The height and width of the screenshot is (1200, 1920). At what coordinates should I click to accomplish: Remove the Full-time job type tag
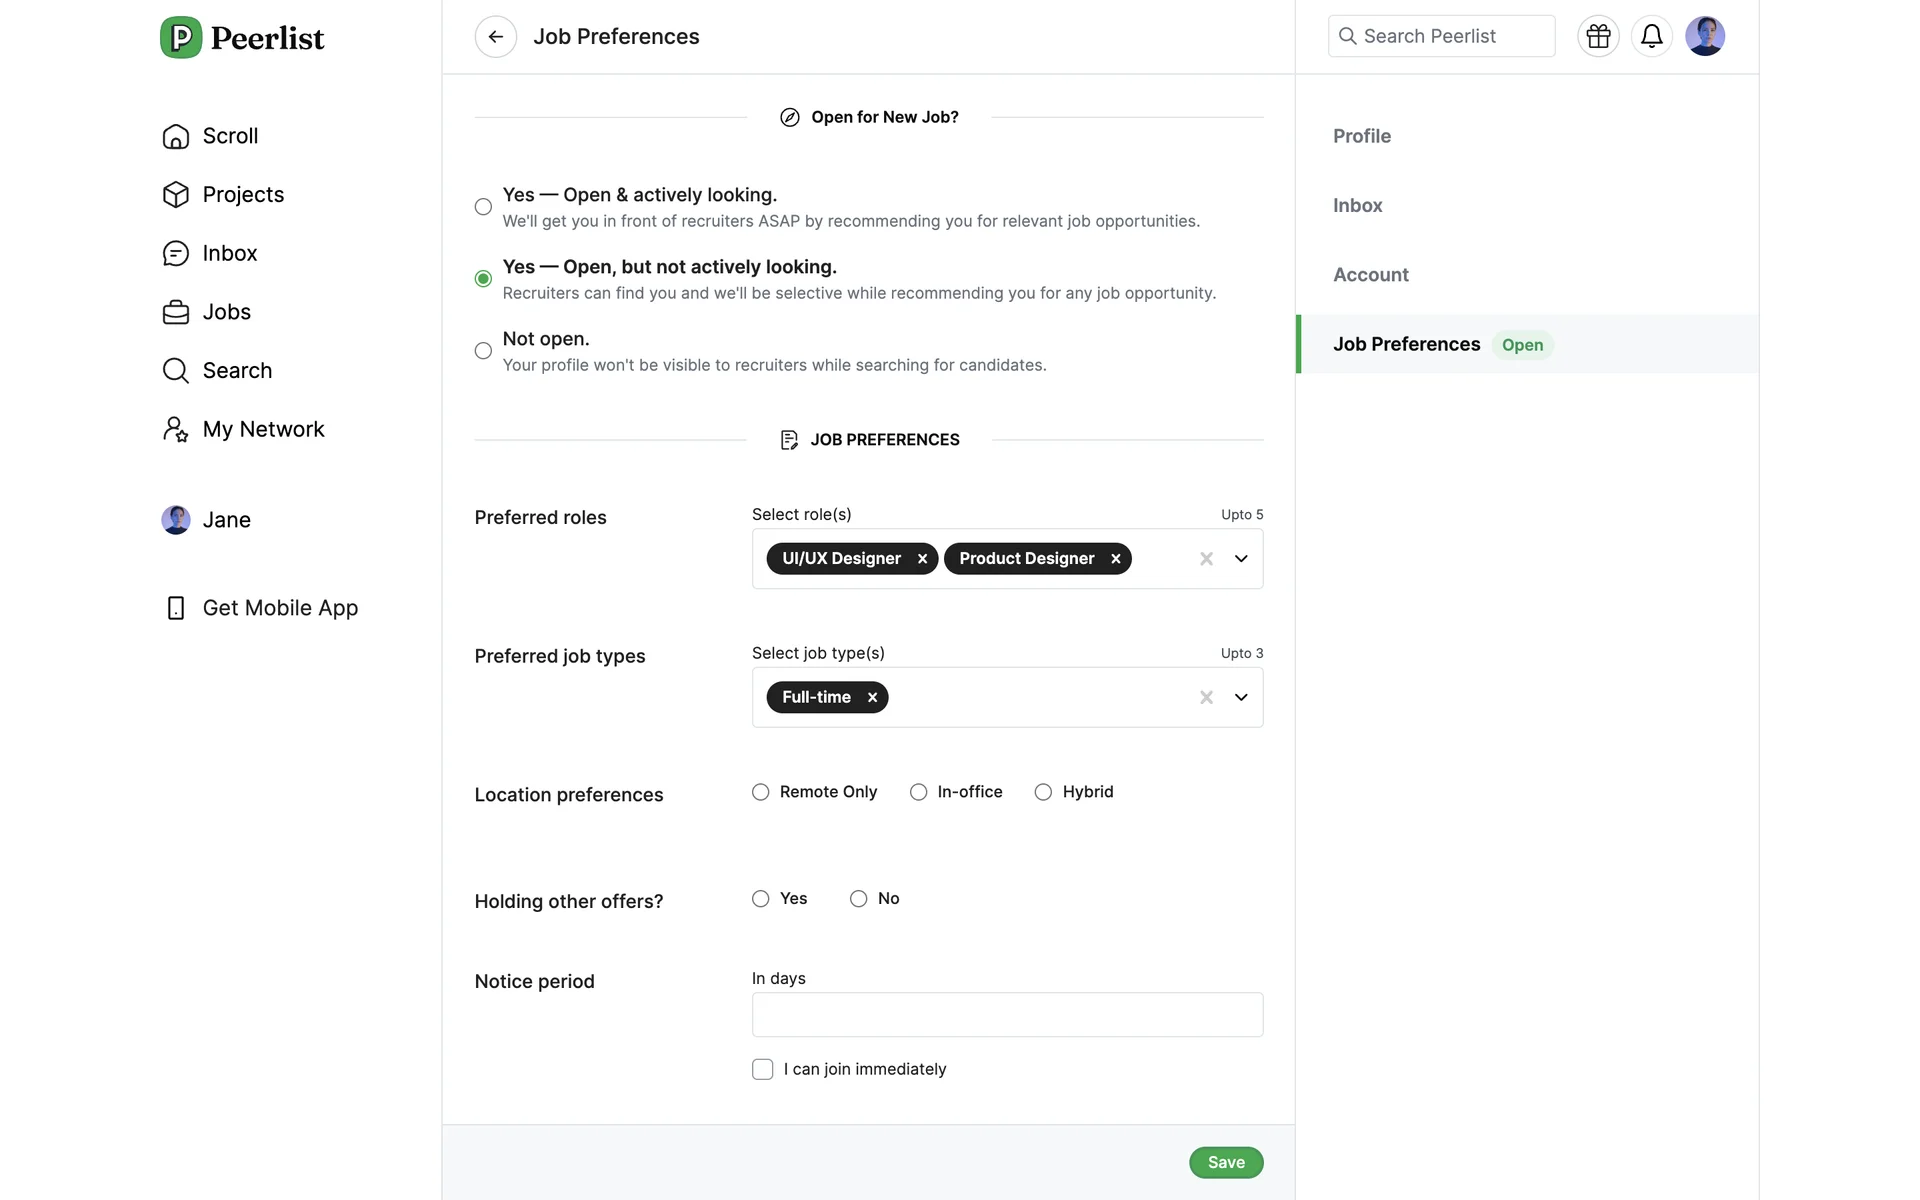click(872, 698)
